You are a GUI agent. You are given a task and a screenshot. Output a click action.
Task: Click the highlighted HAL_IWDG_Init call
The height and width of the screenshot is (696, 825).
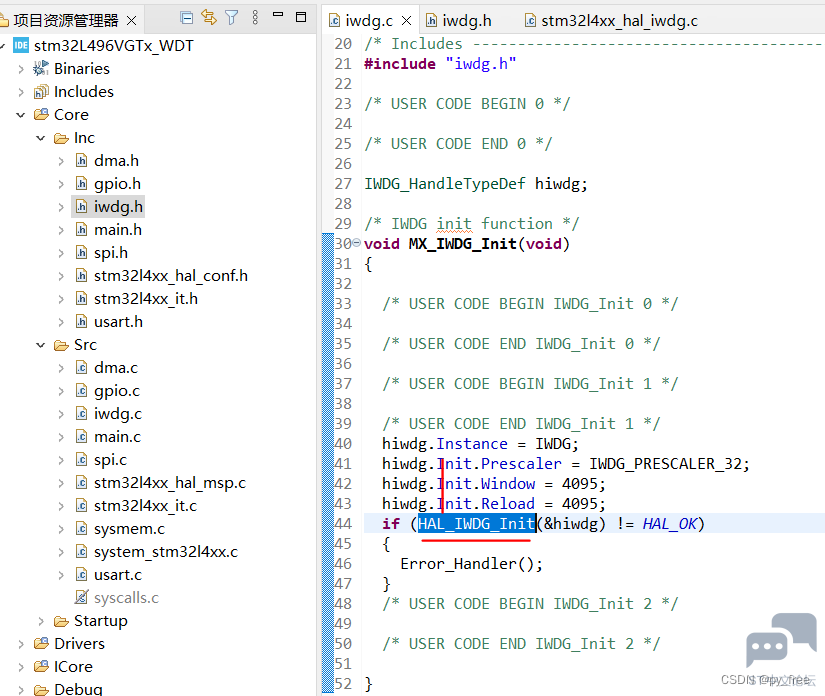477,523
